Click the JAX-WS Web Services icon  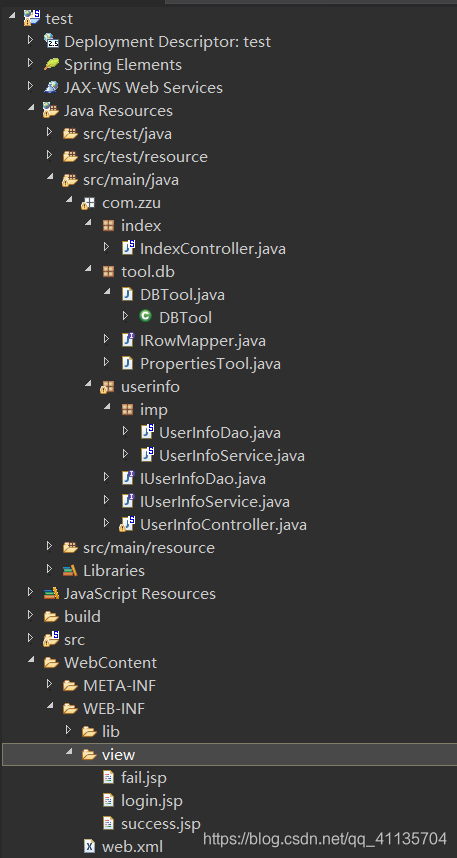[x=51, y=88]
